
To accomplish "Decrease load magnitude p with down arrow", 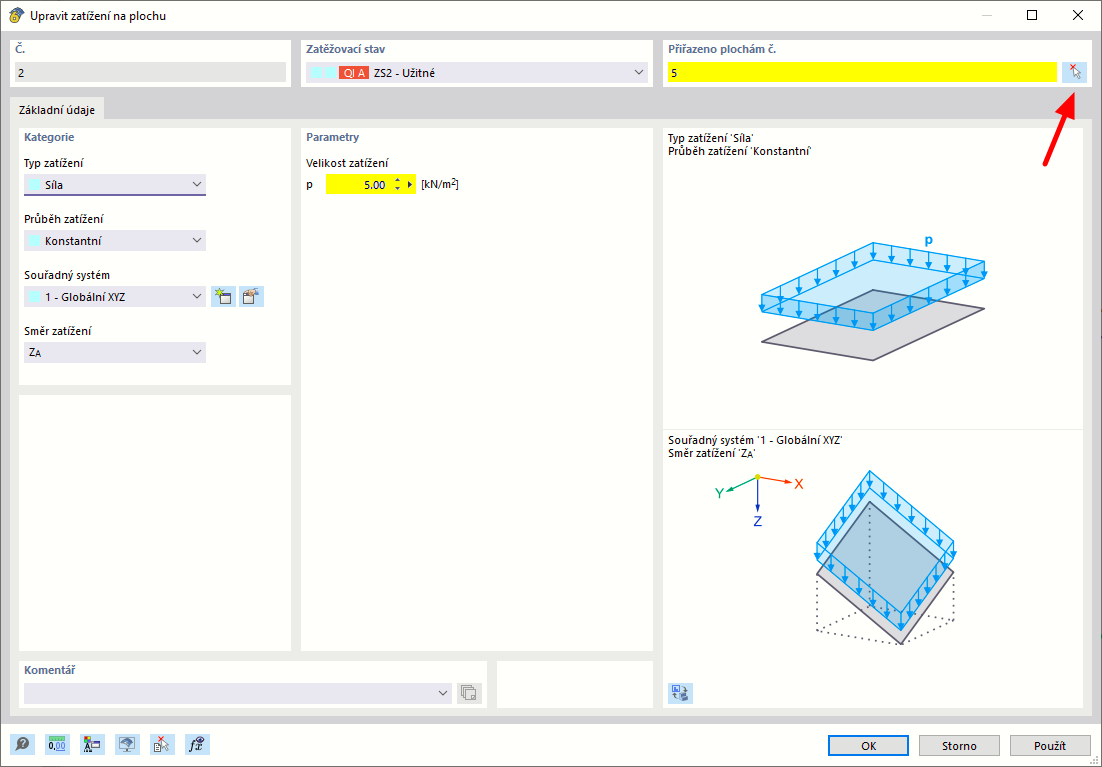I will pyautogui.click(x=398, y=188).
